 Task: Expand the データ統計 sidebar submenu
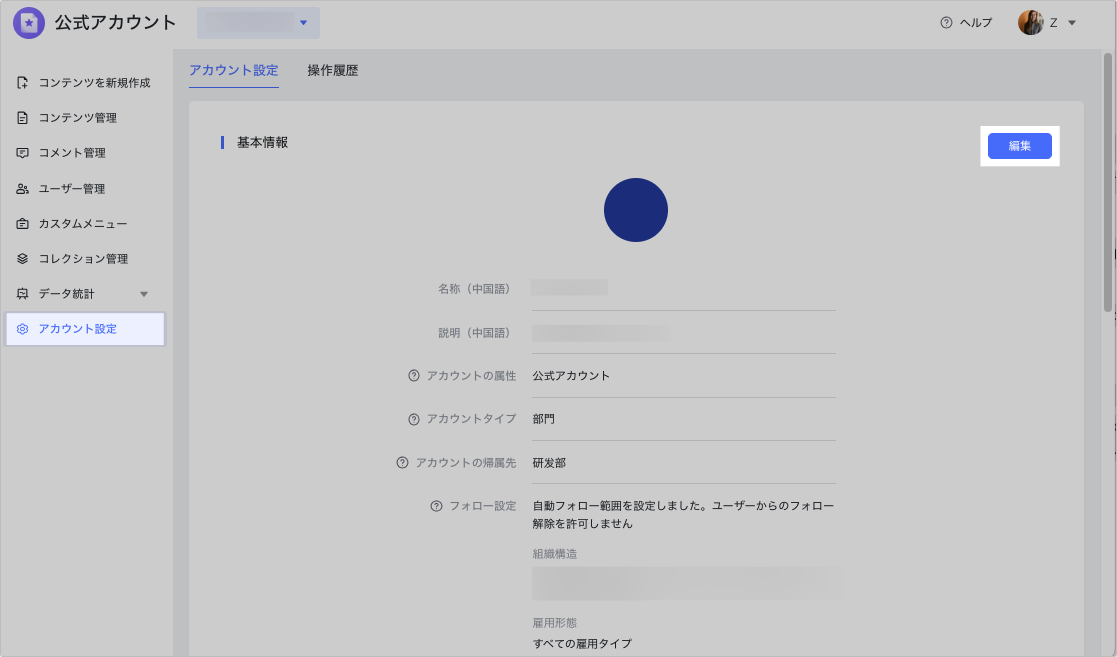143,294
